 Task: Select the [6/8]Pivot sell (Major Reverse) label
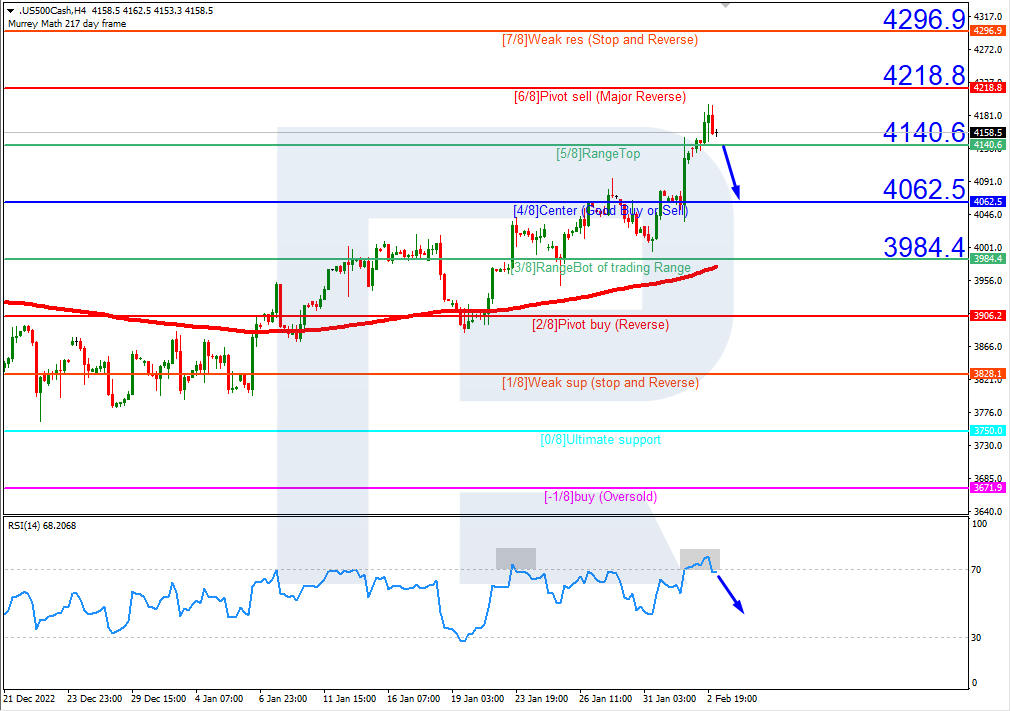pyautogui.click(x=600, y=97)
